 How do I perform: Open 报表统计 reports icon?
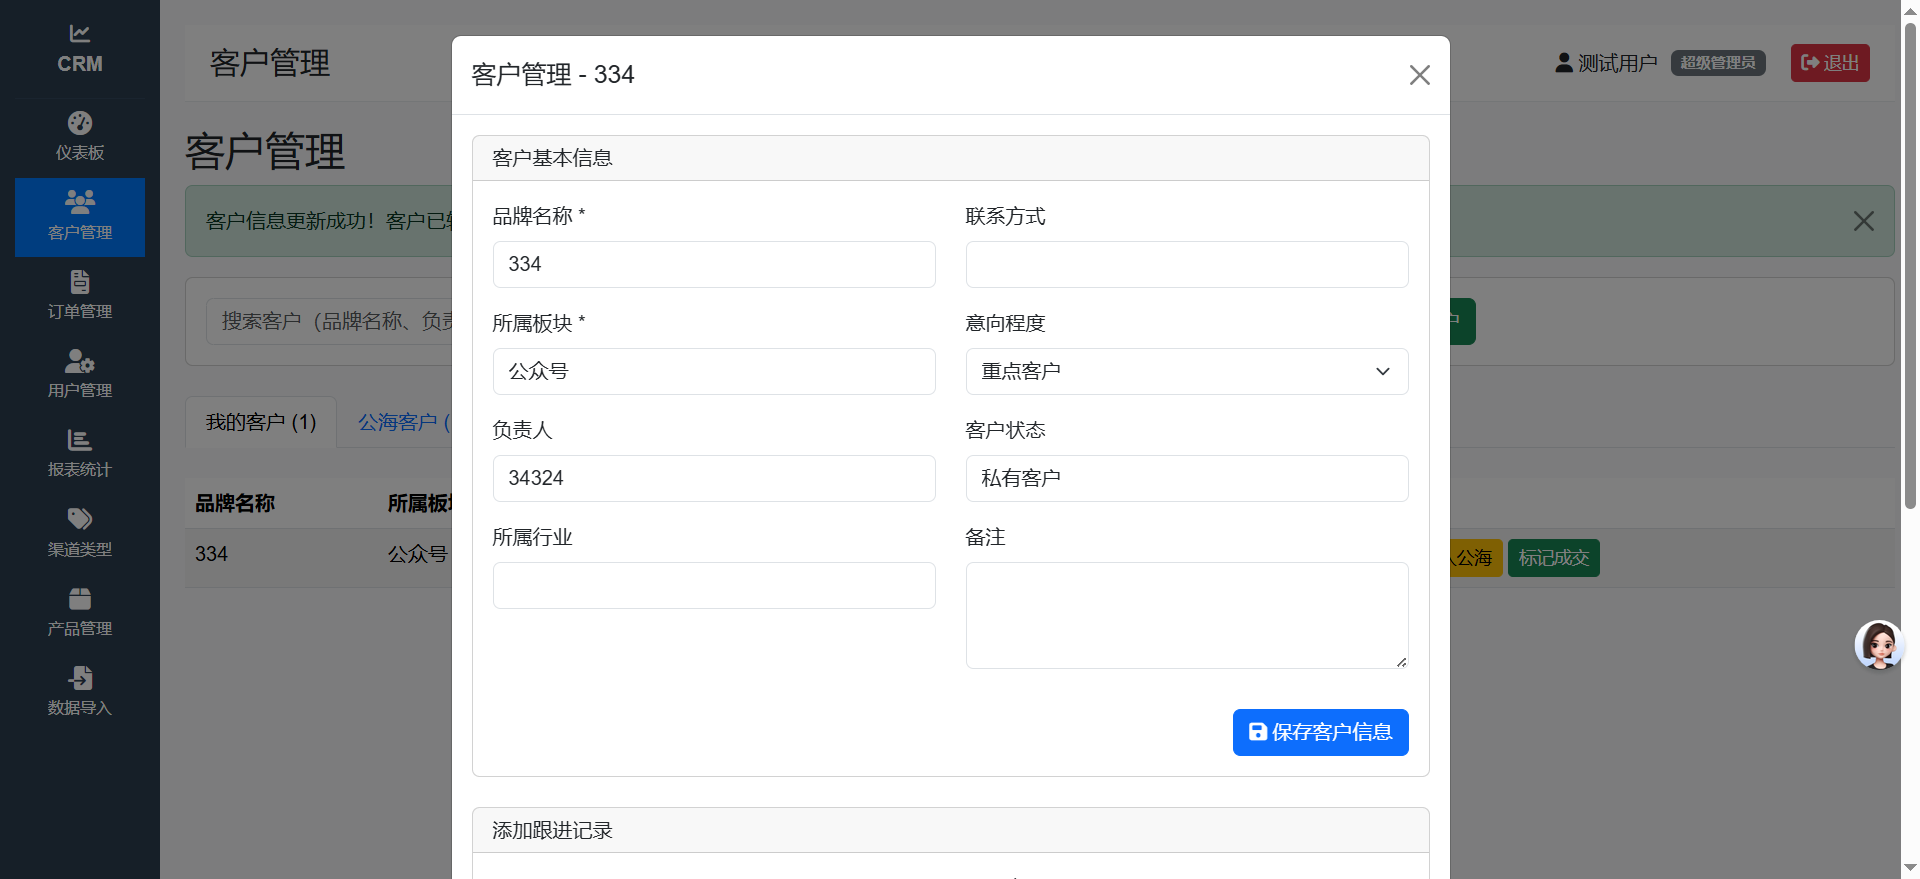point(80,440)
